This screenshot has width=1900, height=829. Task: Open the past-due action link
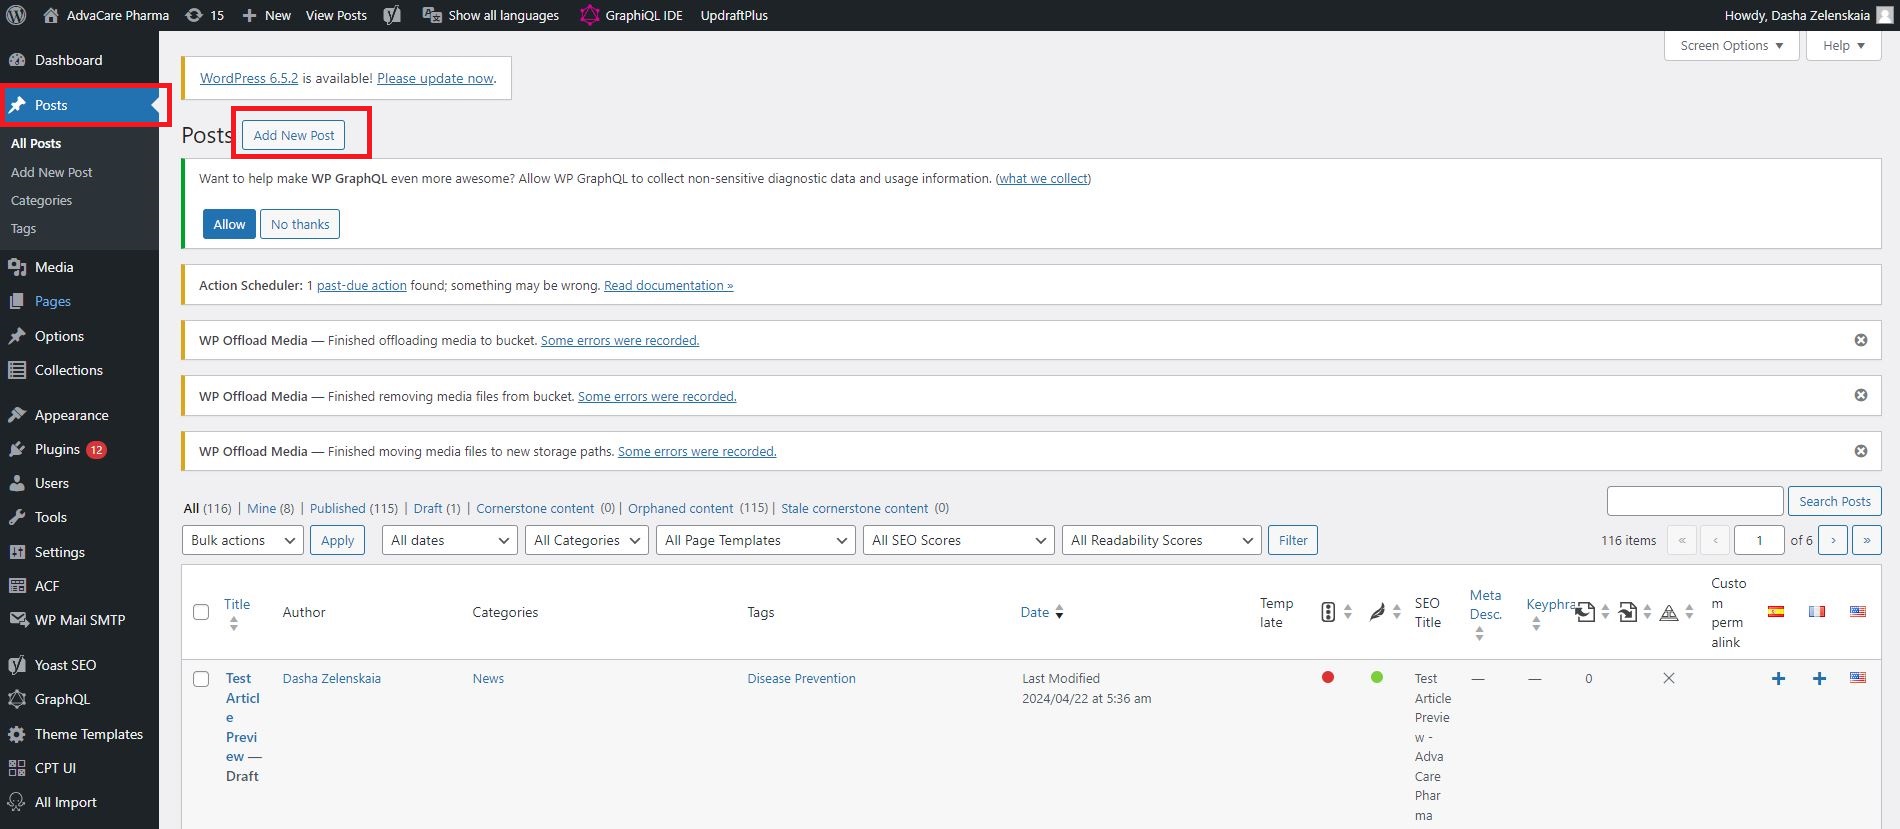tap(362, 285)
